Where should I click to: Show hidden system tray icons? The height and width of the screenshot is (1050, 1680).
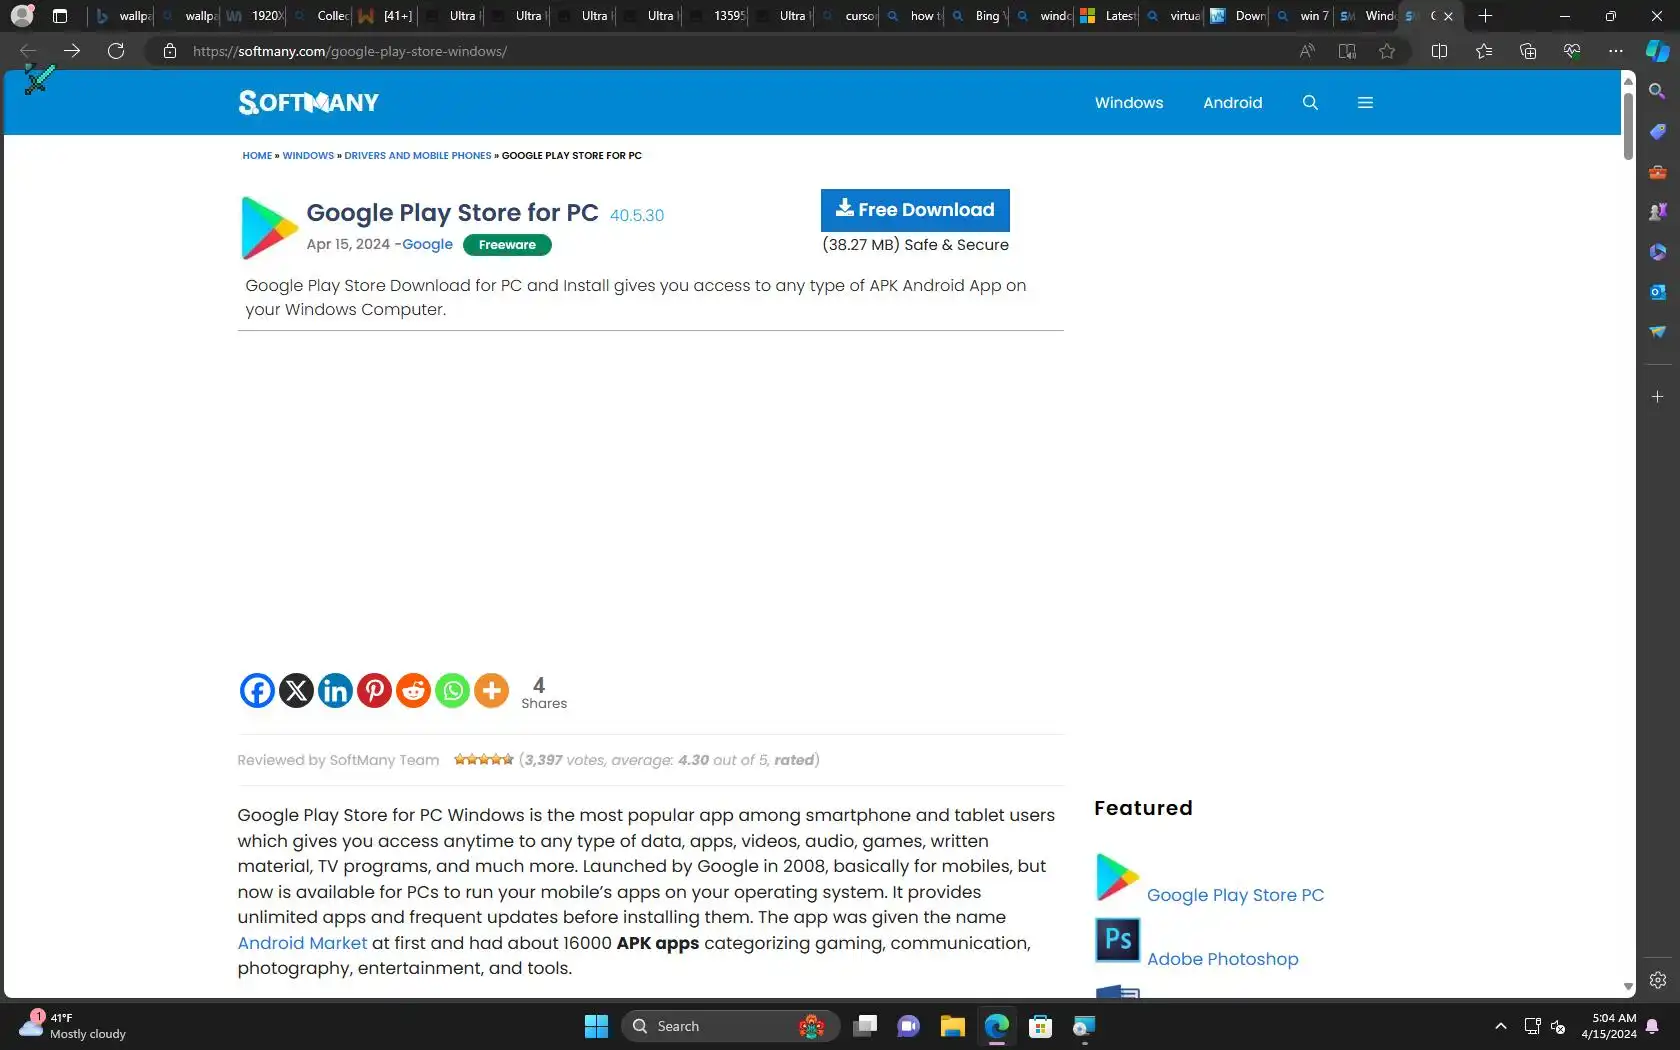coord(1500,1026)
